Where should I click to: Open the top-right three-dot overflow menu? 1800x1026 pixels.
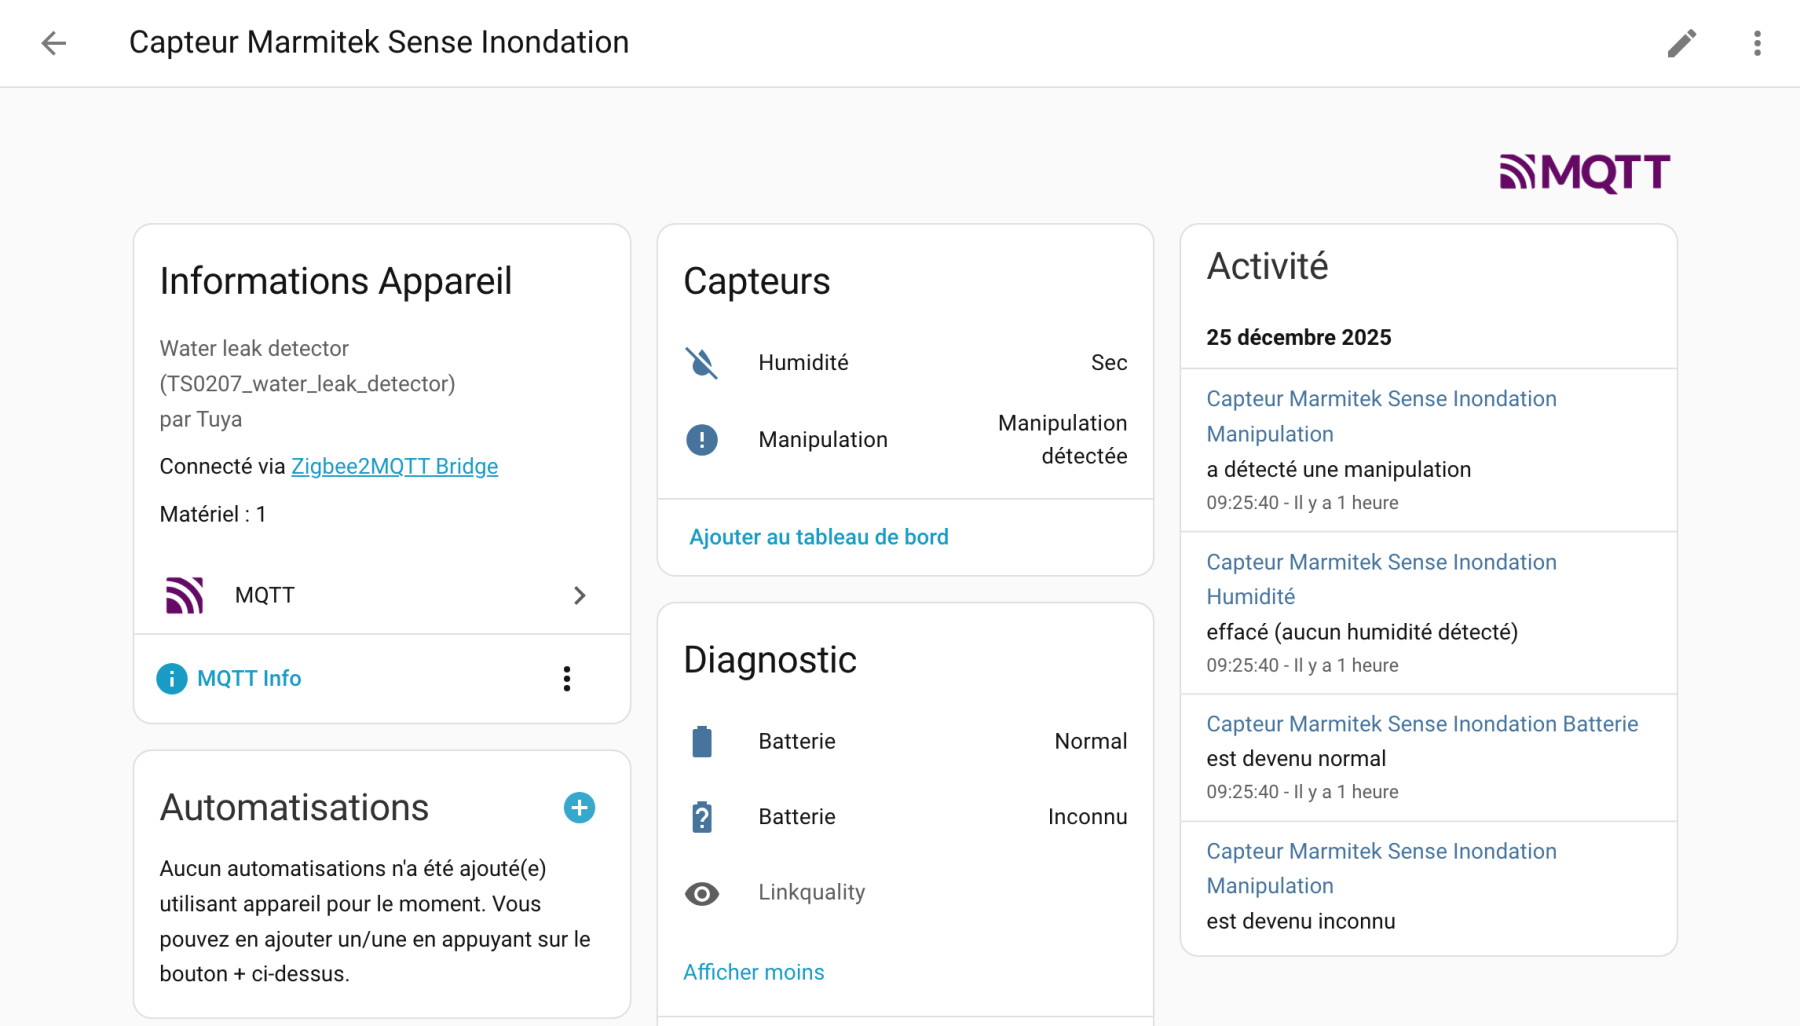[1757, 43]
